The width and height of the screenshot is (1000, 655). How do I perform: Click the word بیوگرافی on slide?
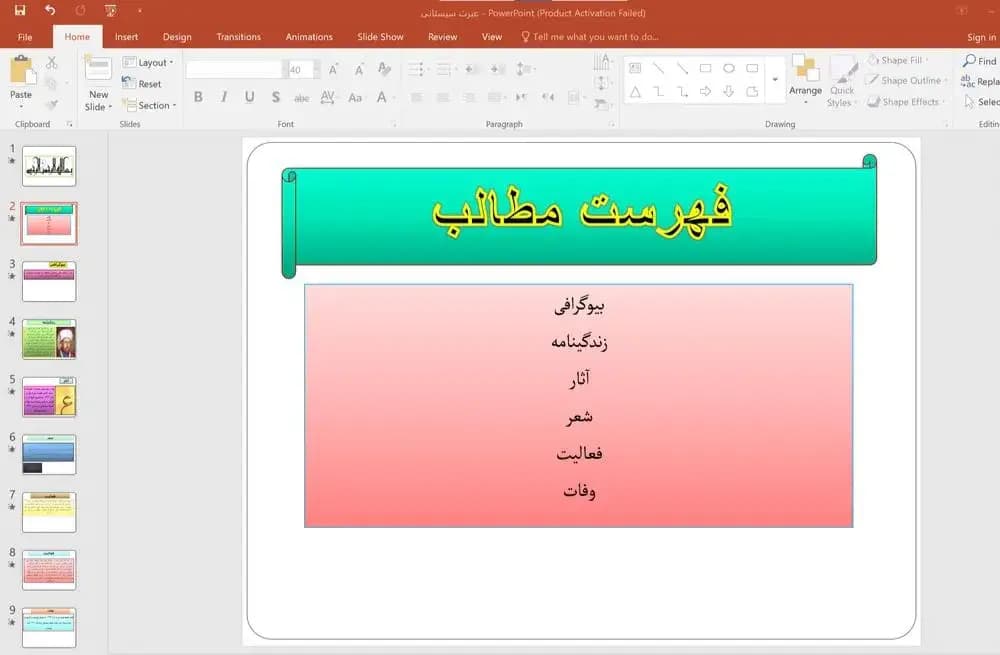click(579, 306)
